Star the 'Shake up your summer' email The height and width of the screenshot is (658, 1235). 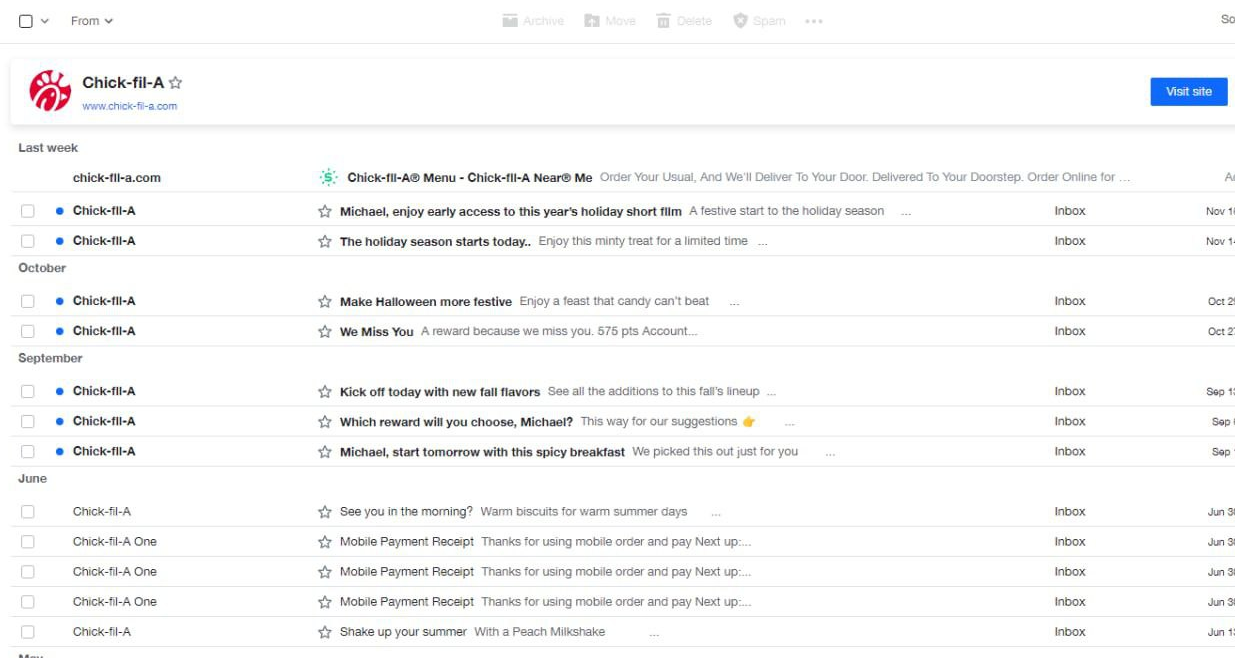tap(324, 631)
